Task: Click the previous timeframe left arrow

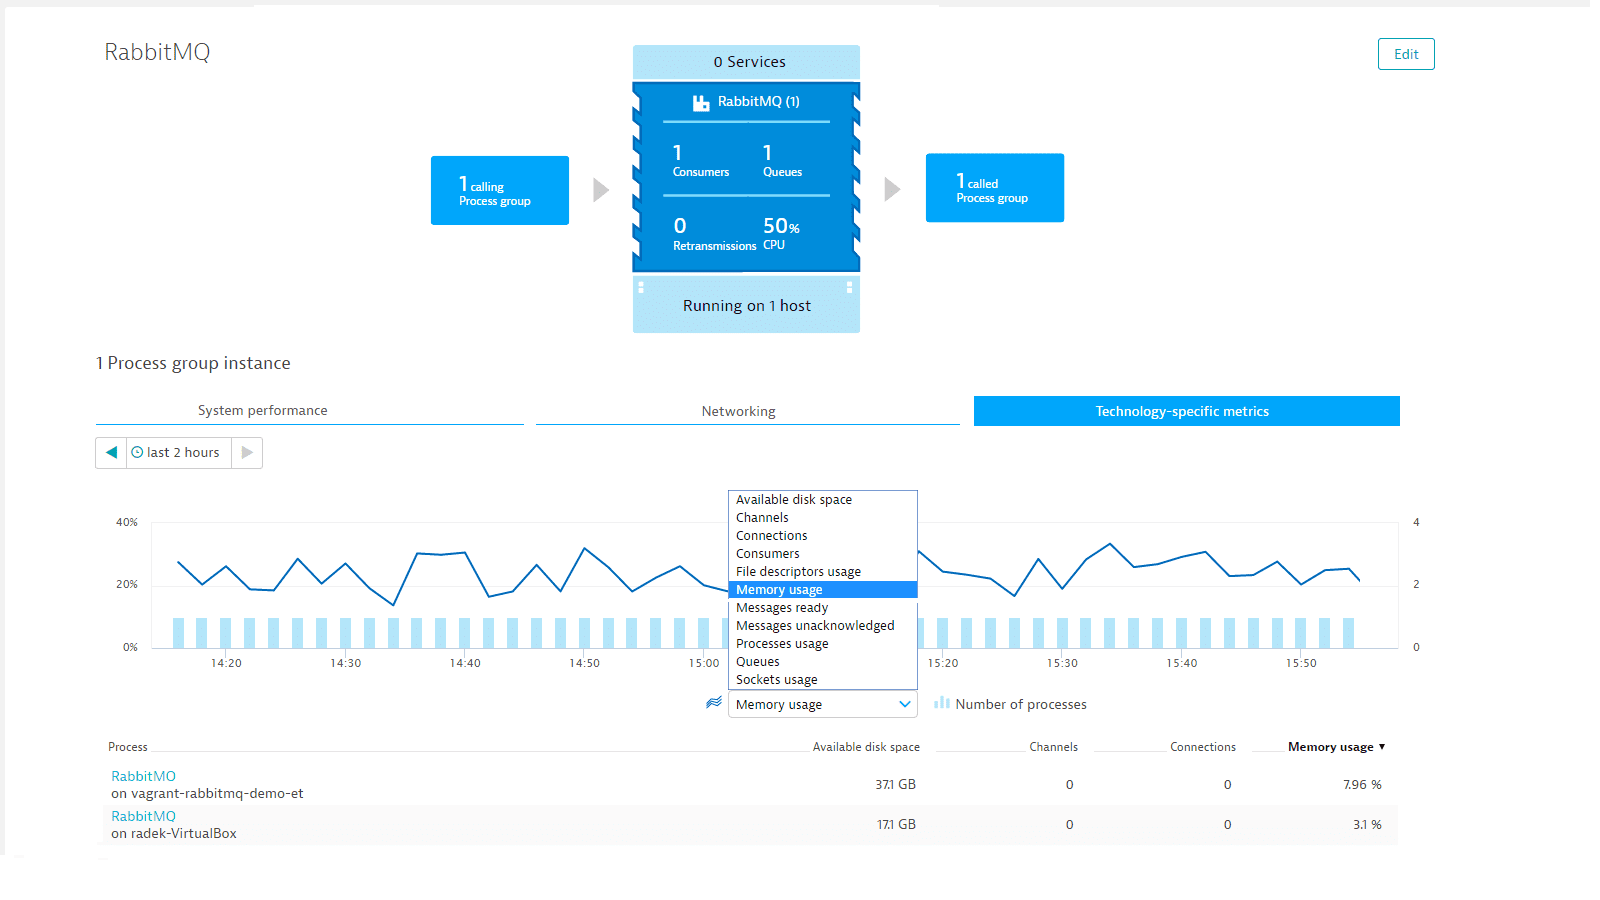Action: (111, 453)
